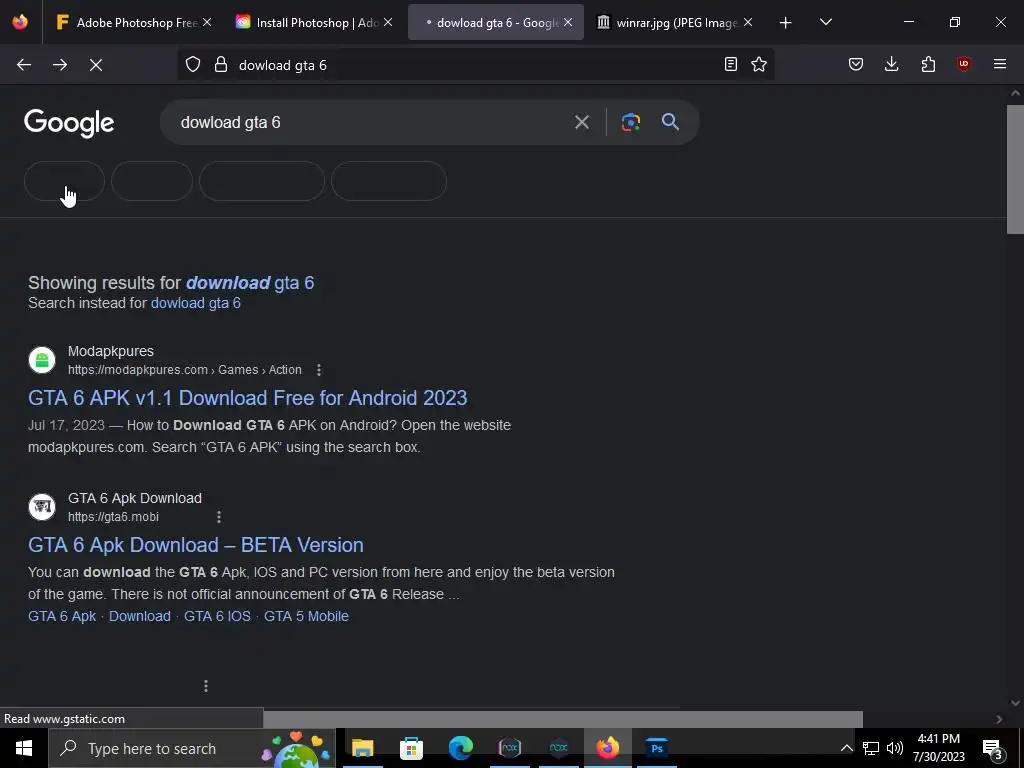The height and width of the screenshot is (768, 1024).
Task: Open more options for Modapkpures result
Action: tap(319, 370)
